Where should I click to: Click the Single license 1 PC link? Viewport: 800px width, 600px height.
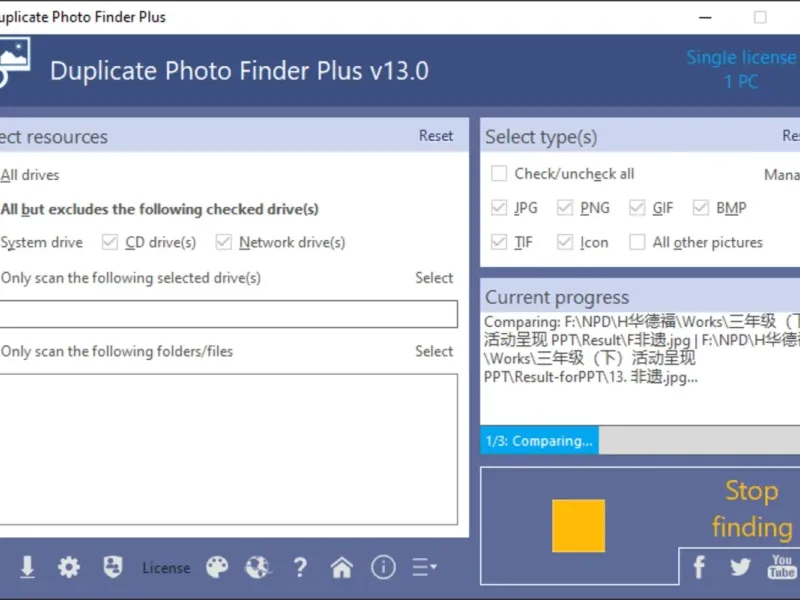pyautogui.click(x=743, y=69)
